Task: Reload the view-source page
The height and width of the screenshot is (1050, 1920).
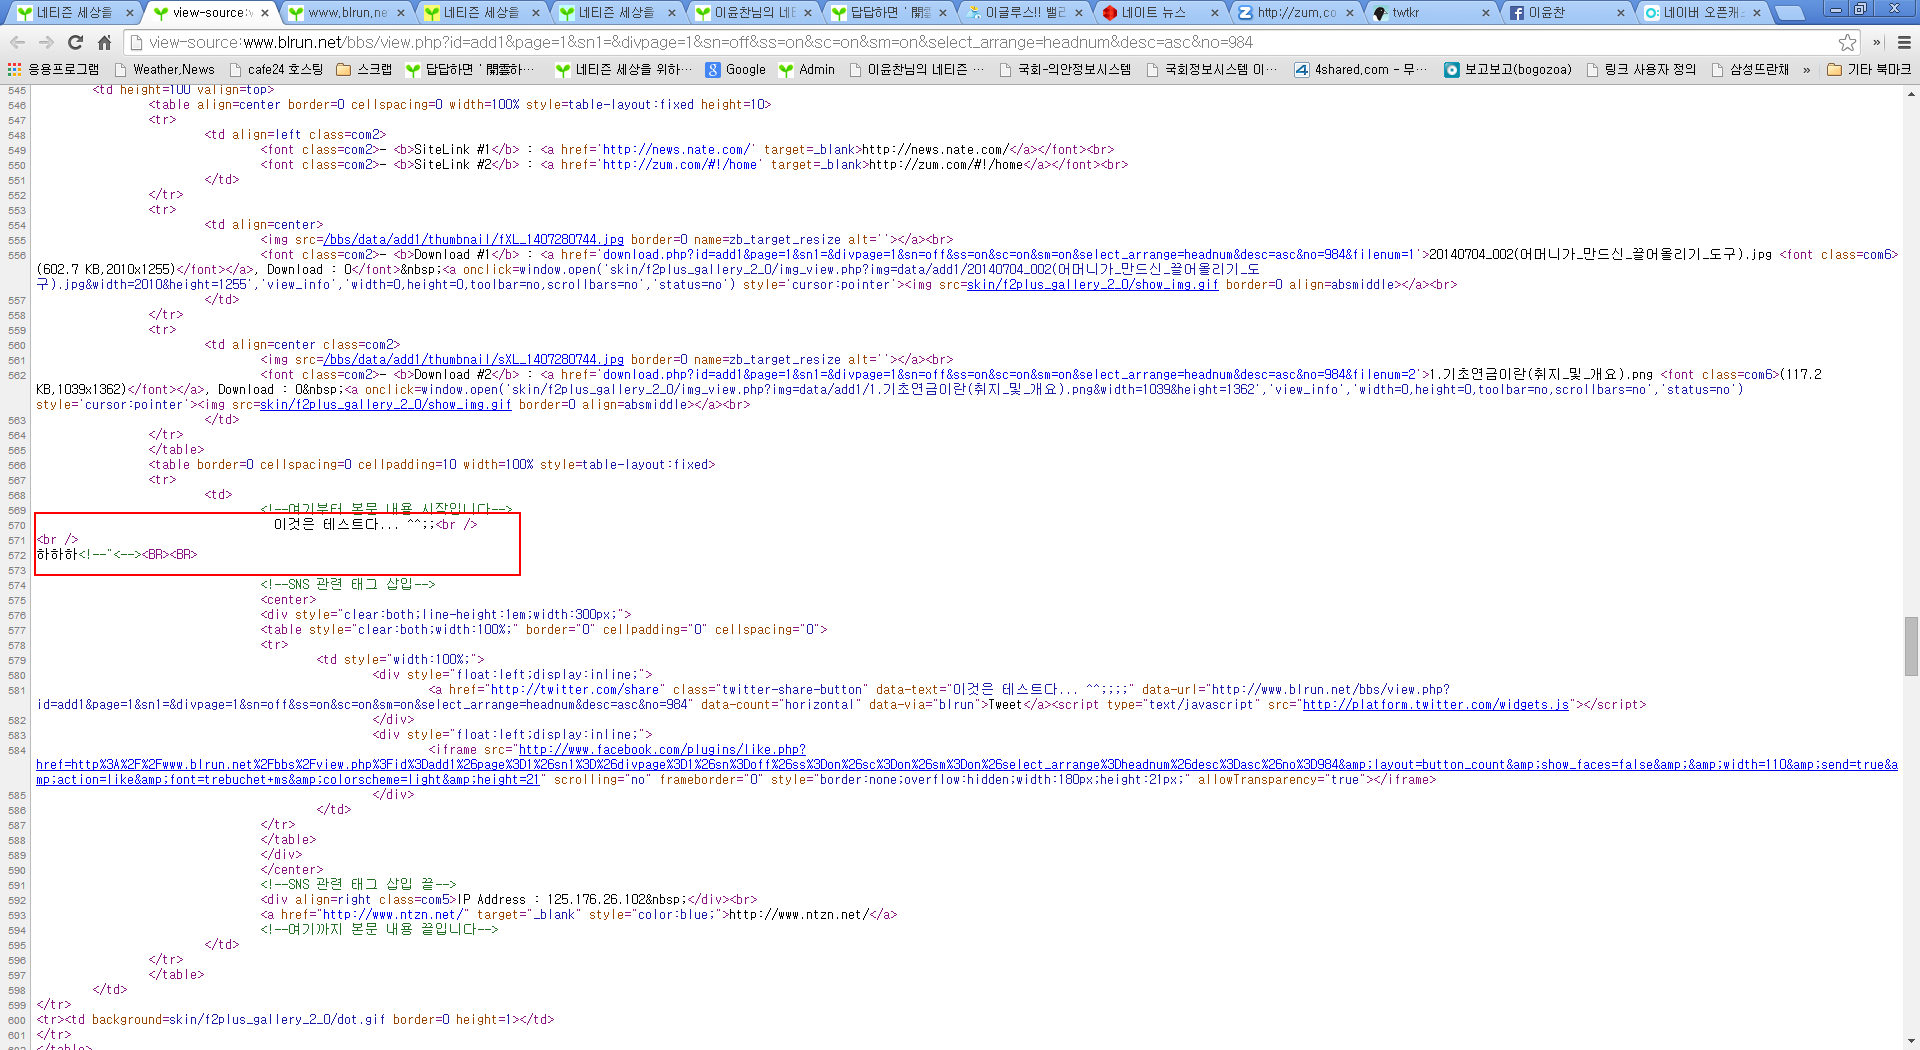Action: tap(75, 42)
